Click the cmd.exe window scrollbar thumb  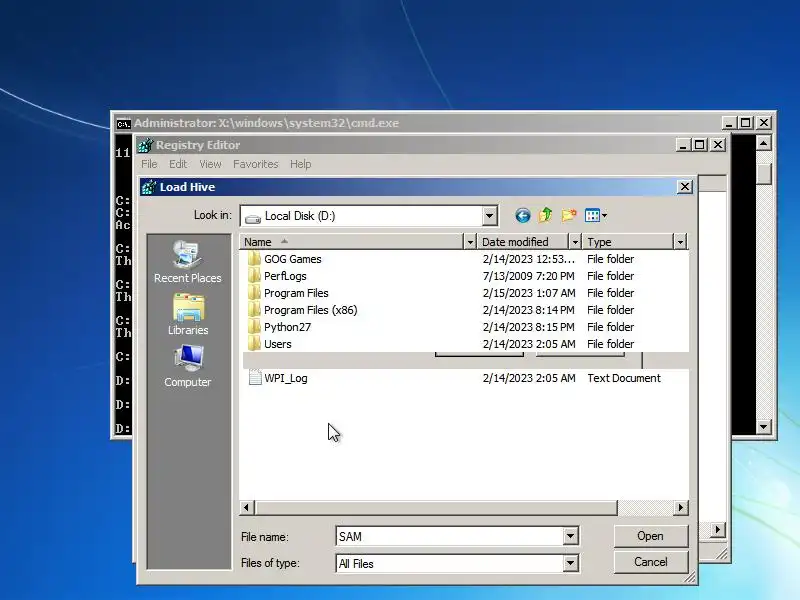(764, 173)
